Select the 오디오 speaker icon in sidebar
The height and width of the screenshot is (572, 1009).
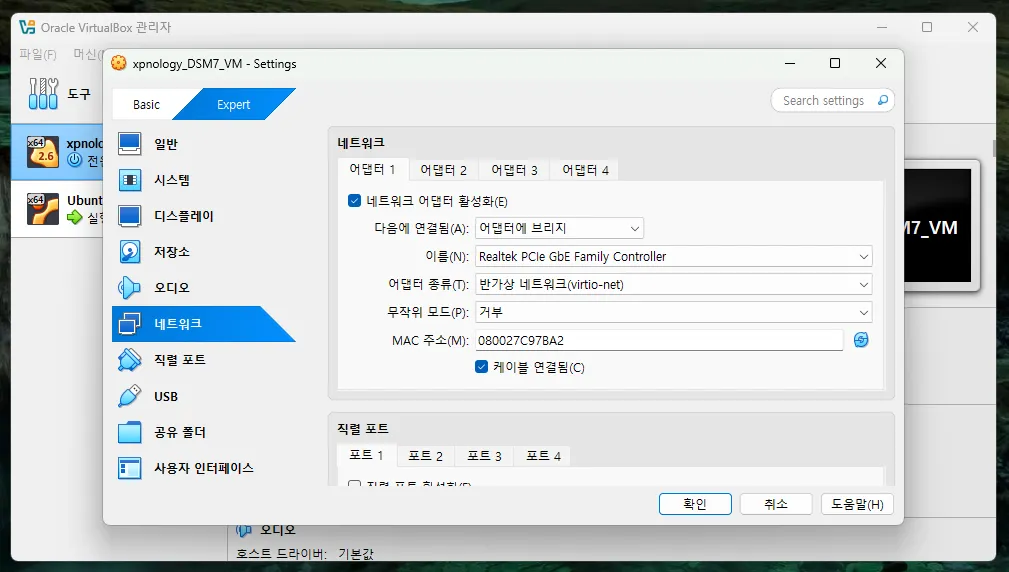[129, 288]
